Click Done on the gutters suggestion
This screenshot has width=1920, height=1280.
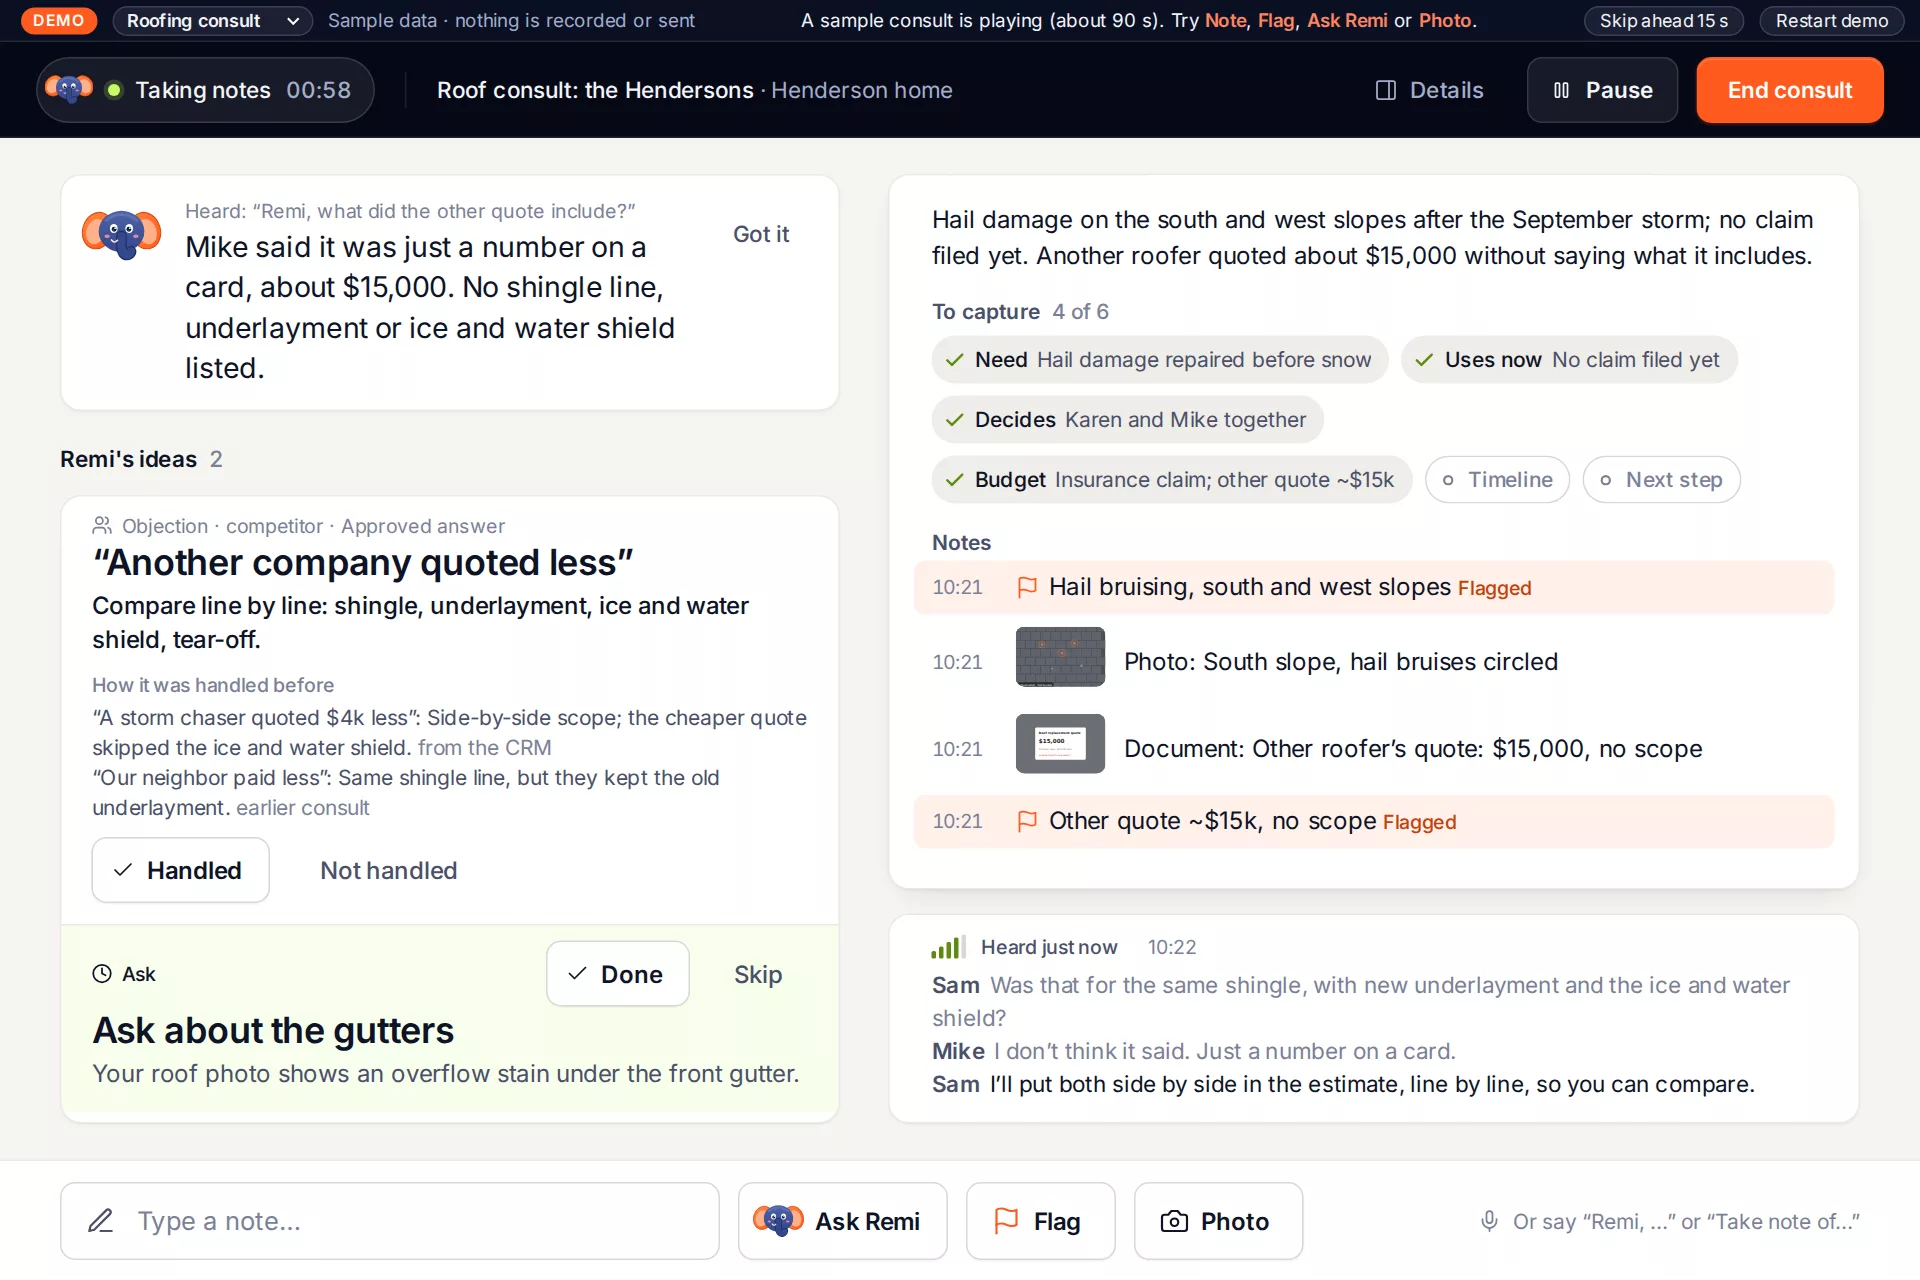pyautogui.click(x=617, y=974)
